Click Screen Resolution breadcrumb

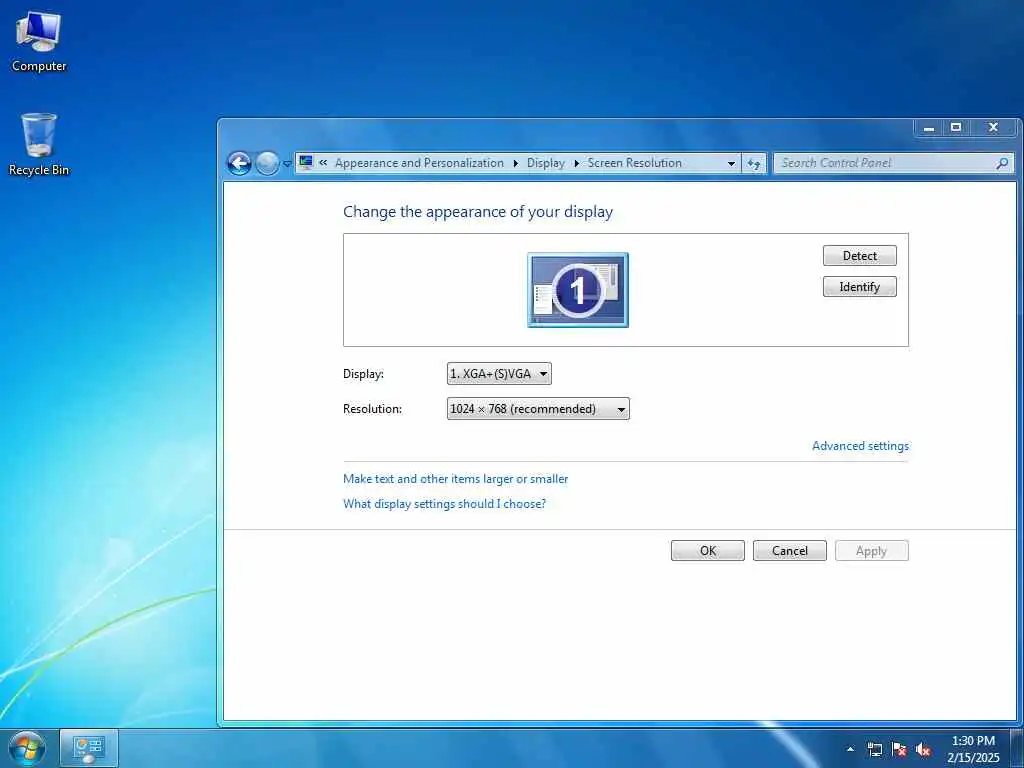click(634, 163)
